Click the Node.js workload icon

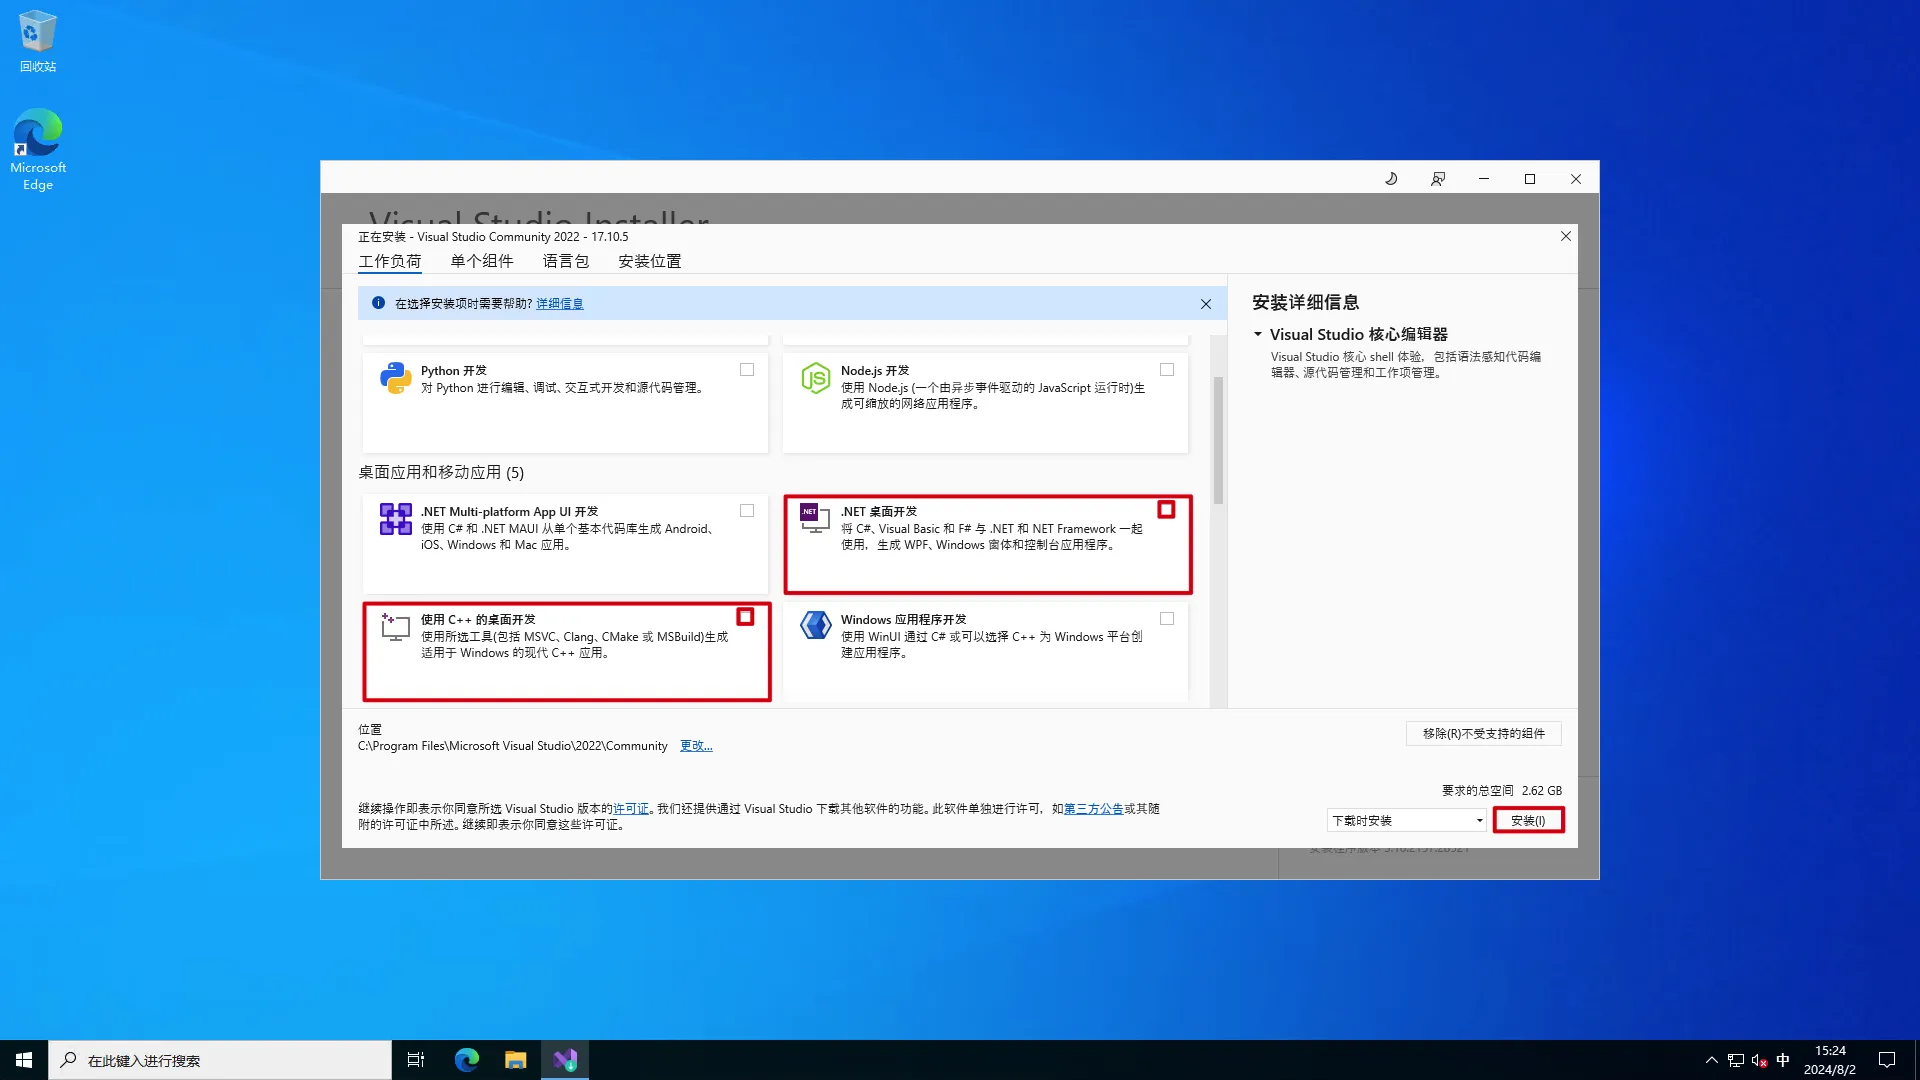[x=815, y=378]
